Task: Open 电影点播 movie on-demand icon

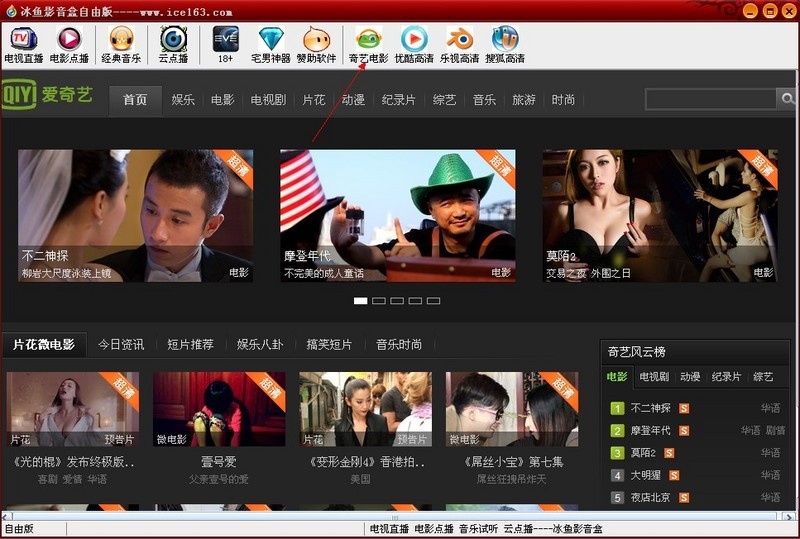Action: click(69, 45)
